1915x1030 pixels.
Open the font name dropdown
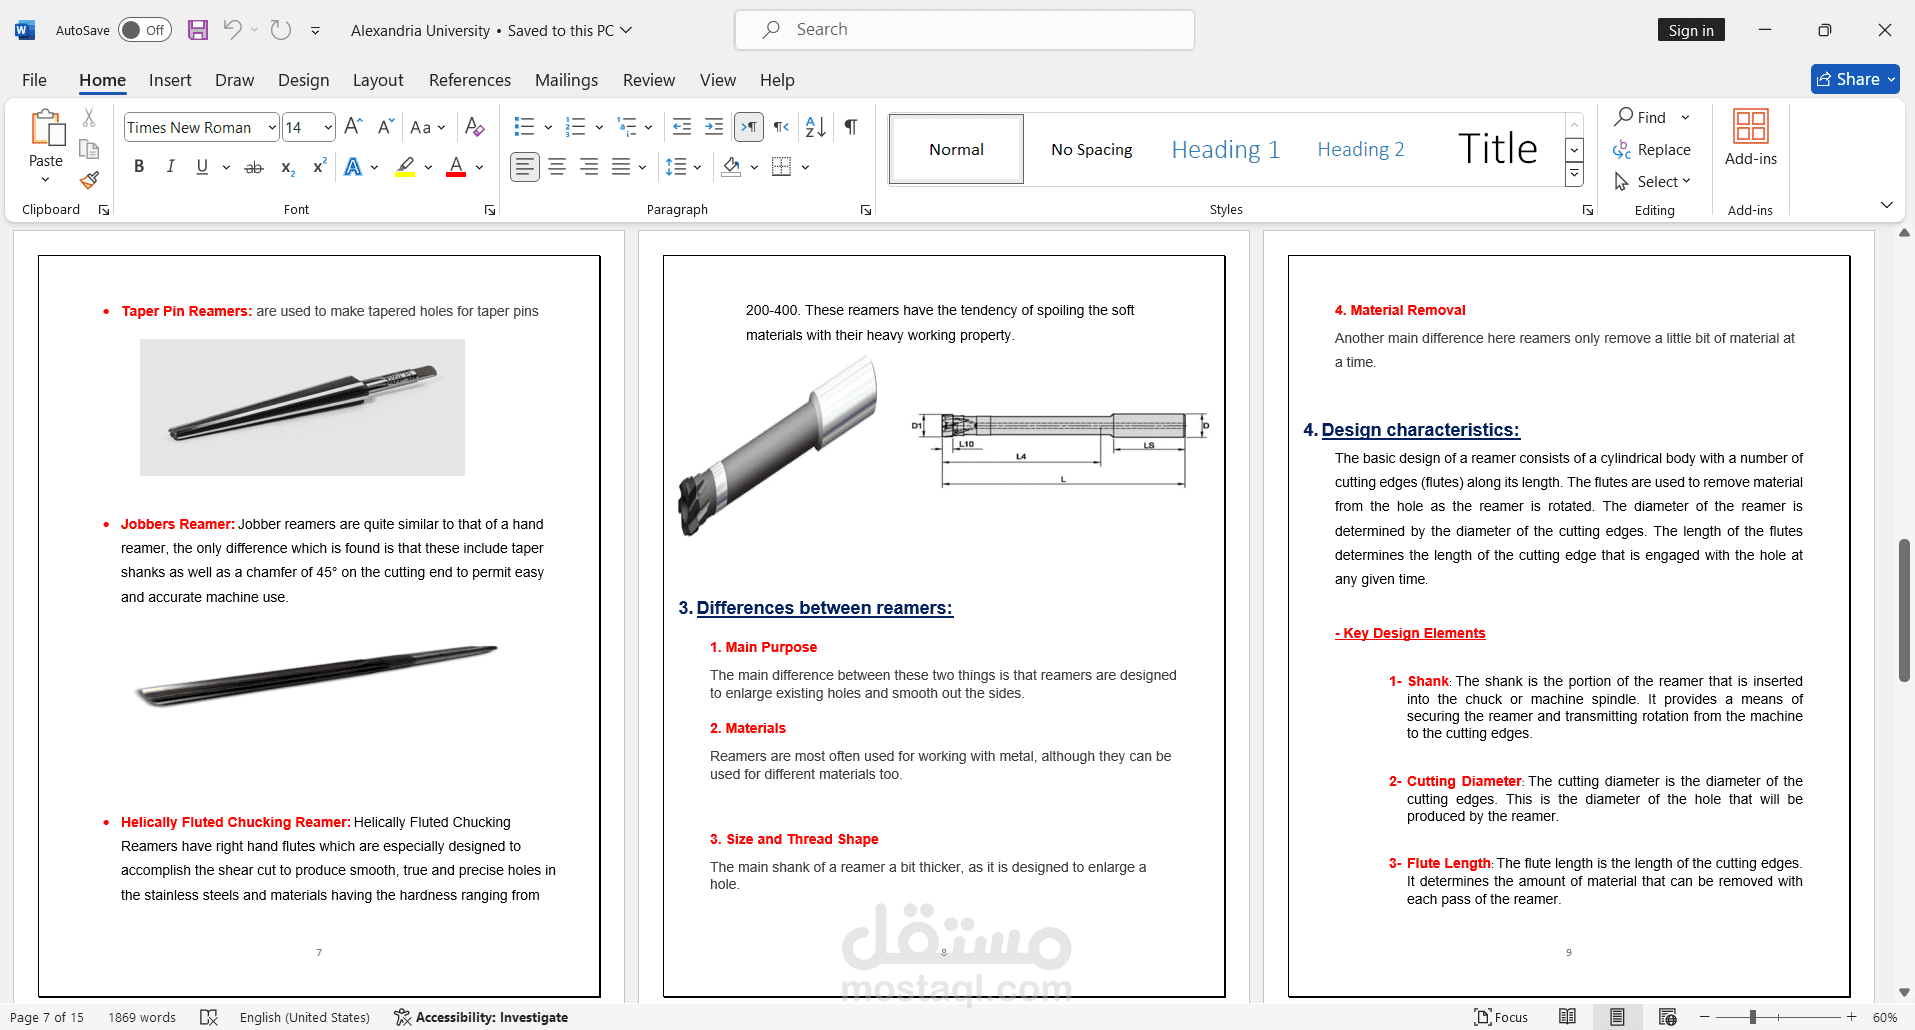point(272,127)
